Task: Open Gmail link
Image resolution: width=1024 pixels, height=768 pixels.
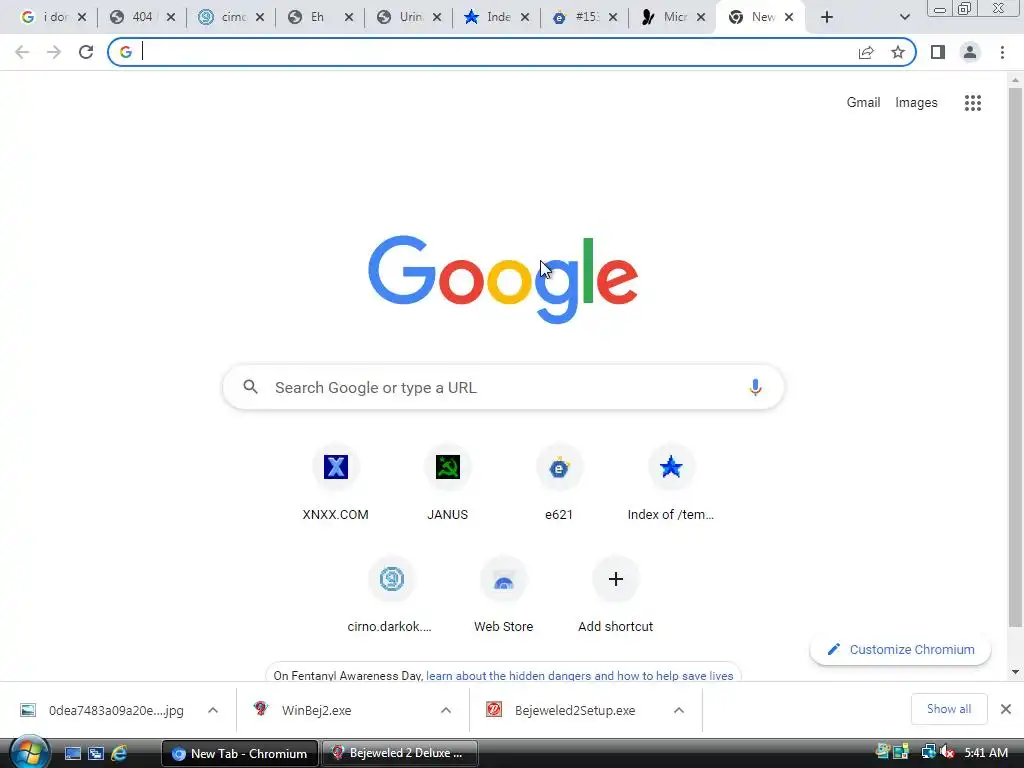Action: [863, 103]
